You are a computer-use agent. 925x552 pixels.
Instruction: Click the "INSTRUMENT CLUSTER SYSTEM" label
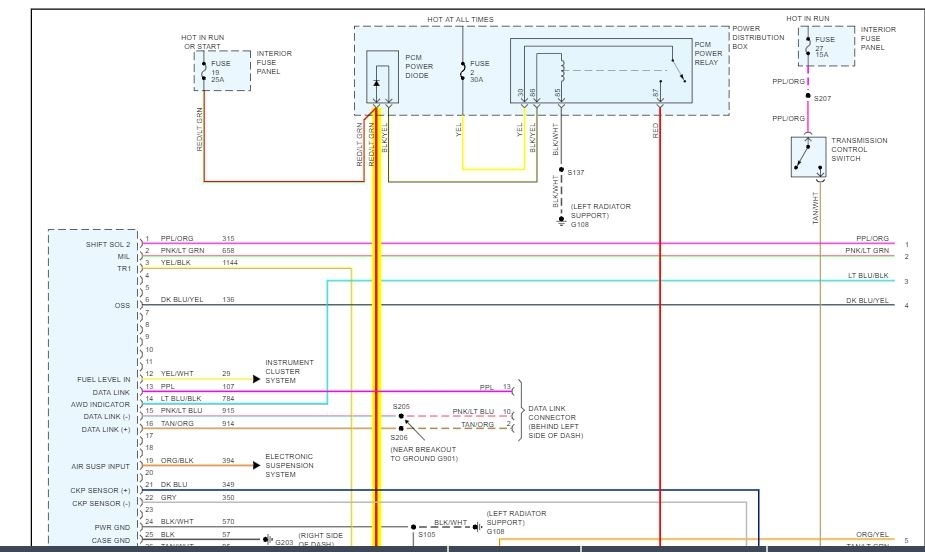click(x=289, y=372)
